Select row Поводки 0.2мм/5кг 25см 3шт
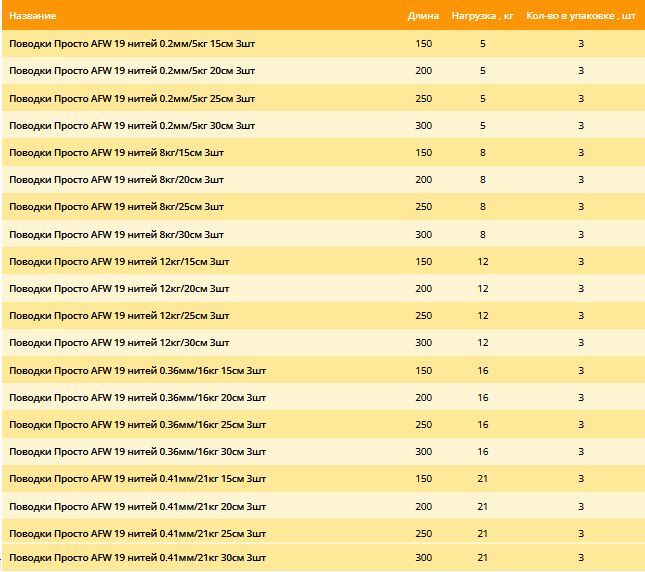The width and height of the screenshot is (645, 572). tap(323, 98)
